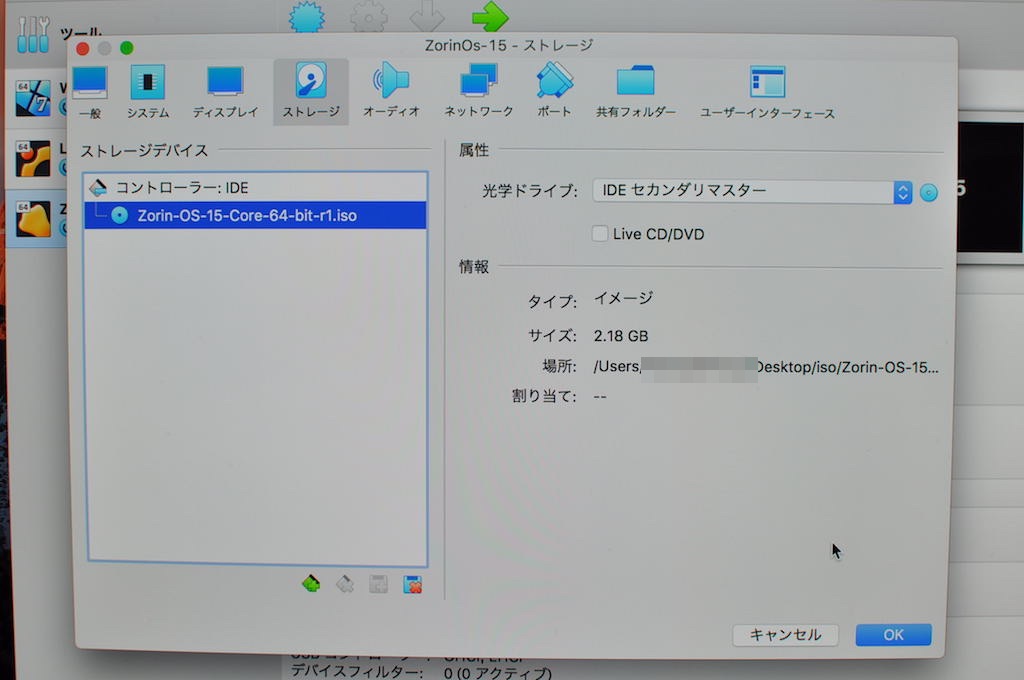The image size is (1024, 680).
Task: Open the ポート settings tab
Action: tap(554, 92)
